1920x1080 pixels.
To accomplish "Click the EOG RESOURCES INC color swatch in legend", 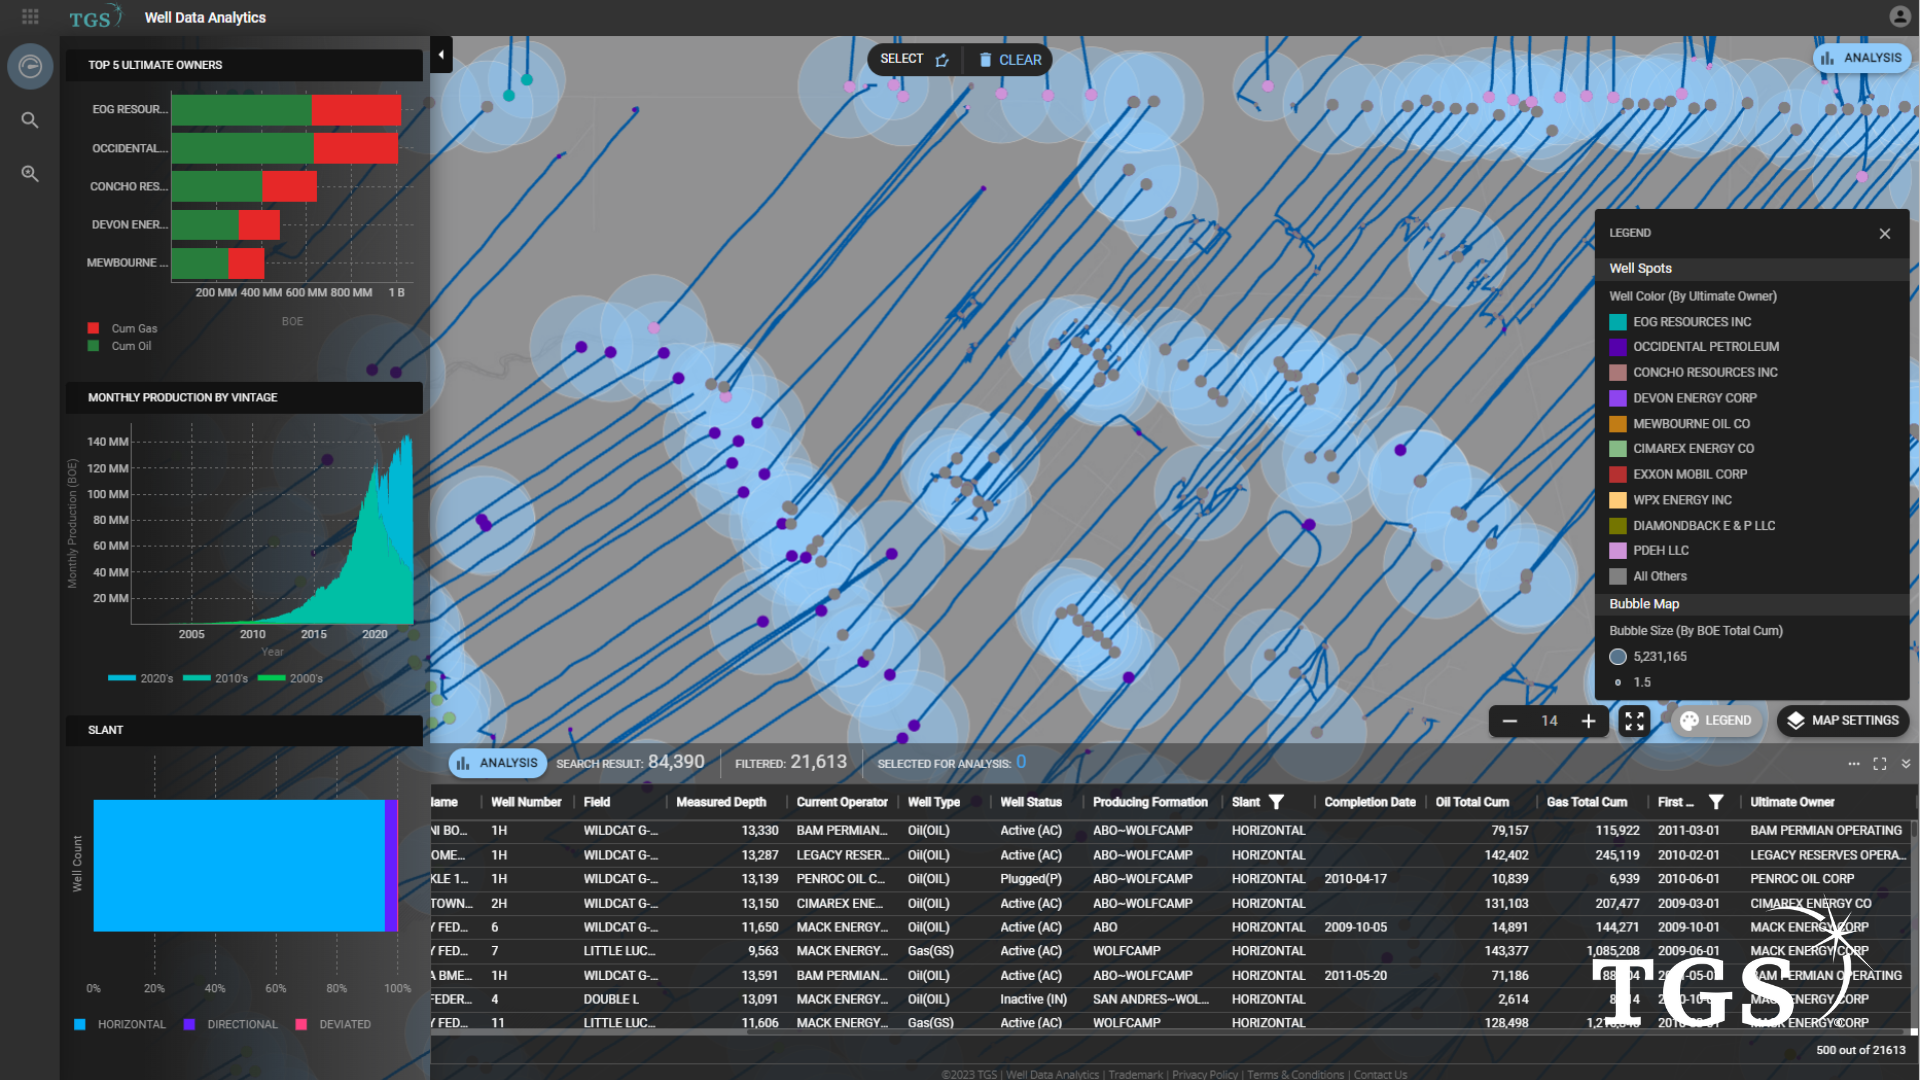I will point(1619,321).
